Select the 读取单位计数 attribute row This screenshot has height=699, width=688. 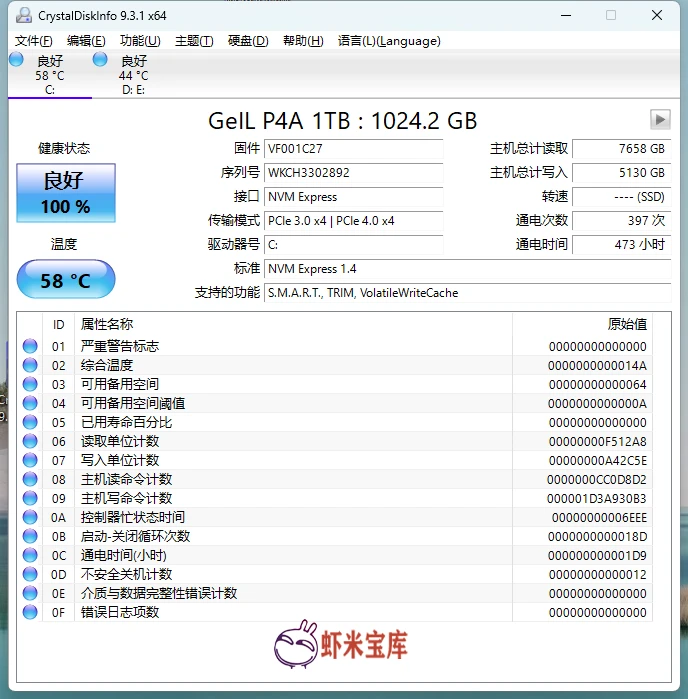click(x=335, y=441)
